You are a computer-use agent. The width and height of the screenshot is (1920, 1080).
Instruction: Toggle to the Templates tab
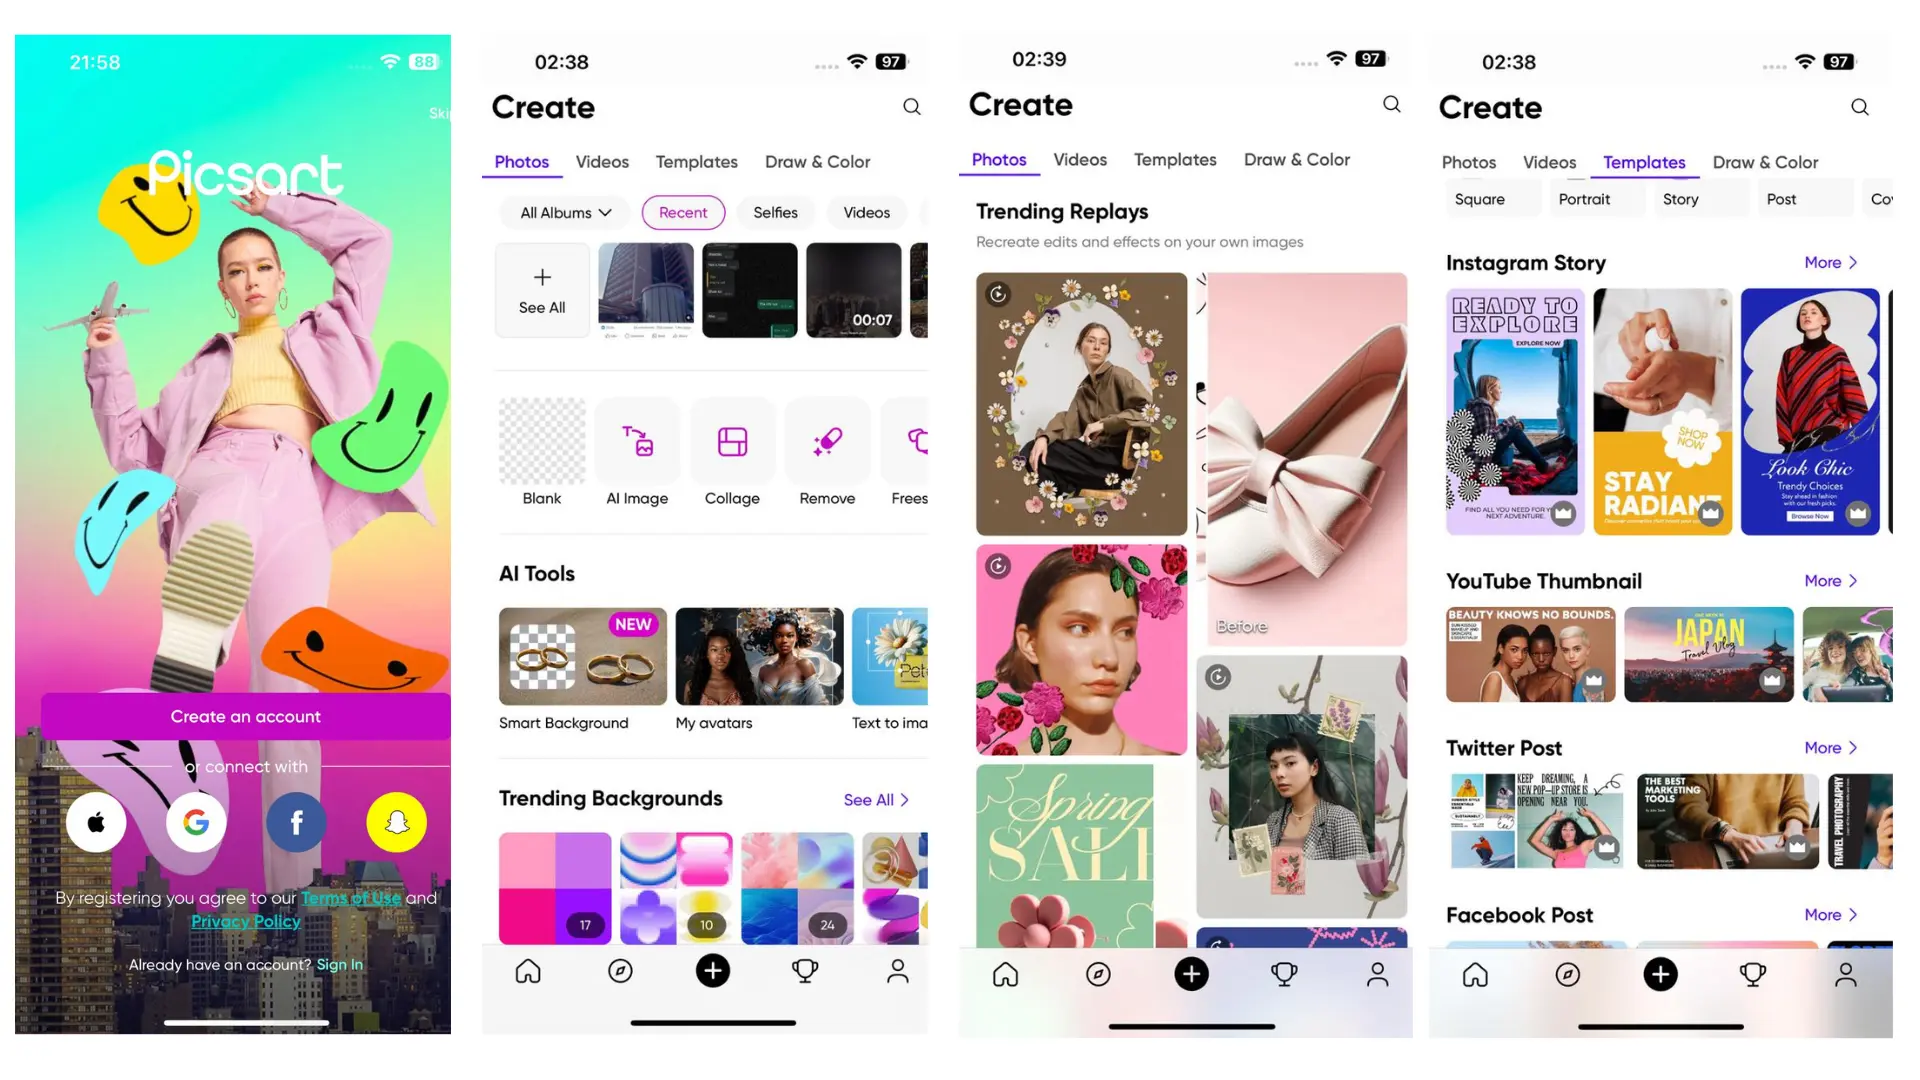point(696,161)
